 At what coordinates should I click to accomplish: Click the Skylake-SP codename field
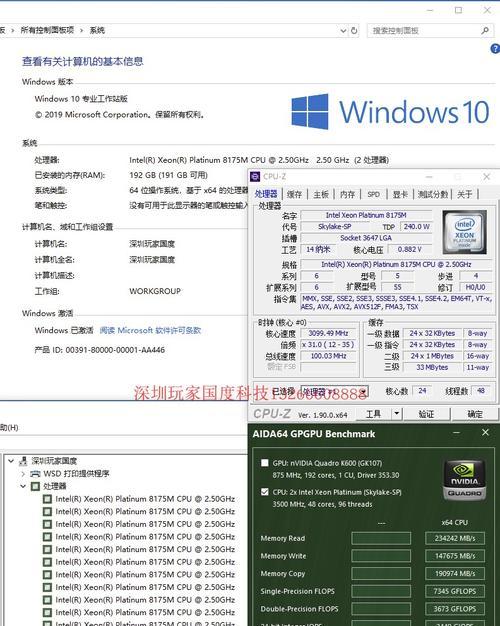pos(335,227)
